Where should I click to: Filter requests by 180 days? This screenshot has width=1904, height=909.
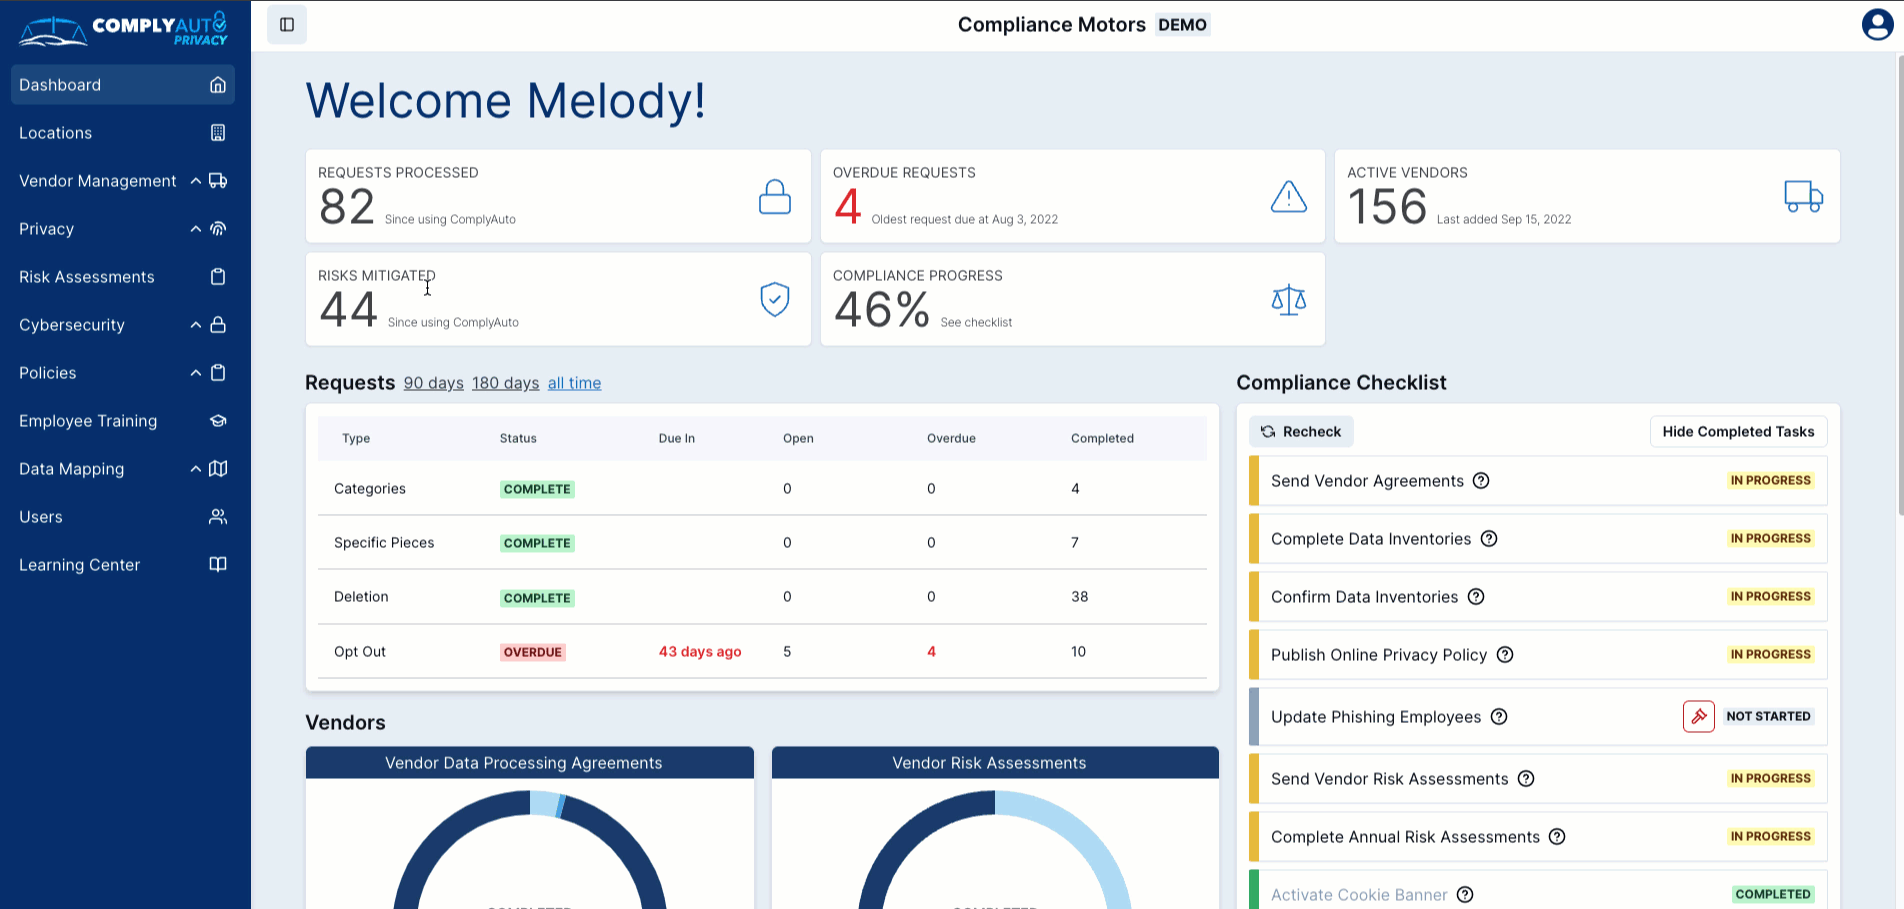point(506,383)
